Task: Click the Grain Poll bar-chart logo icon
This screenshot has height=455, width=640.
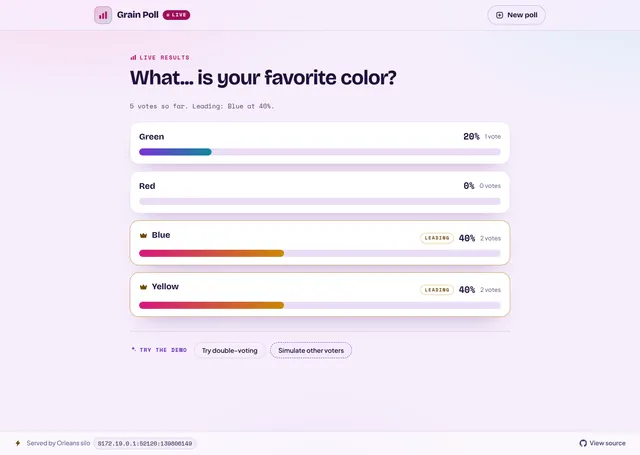Action: pyautogui.click(x=103, y=15)
